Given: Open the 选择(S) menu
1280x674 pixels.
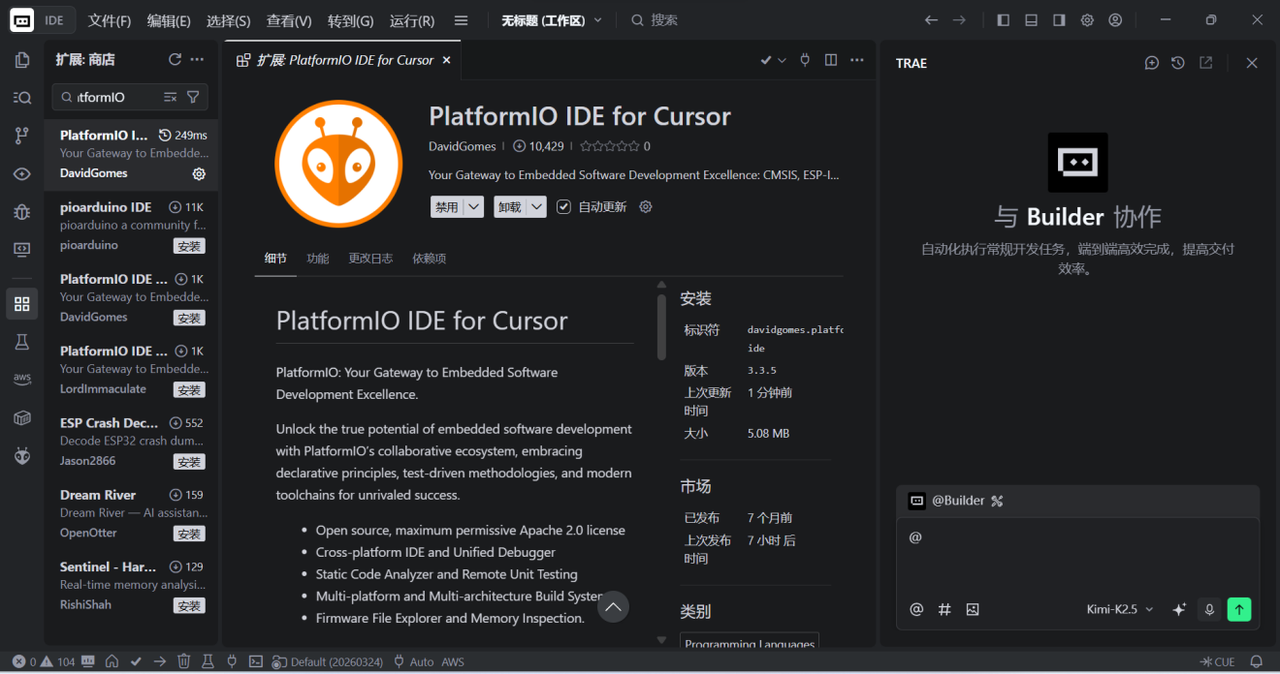Looking at the screenshot, I should 228,20.
